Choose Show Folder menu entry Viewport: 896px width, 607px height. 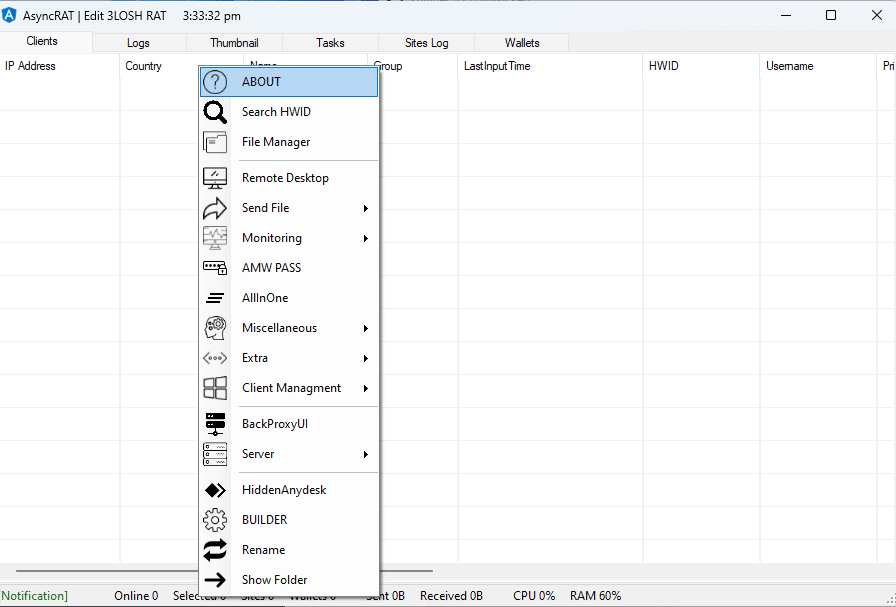click(x=289, y=580)
